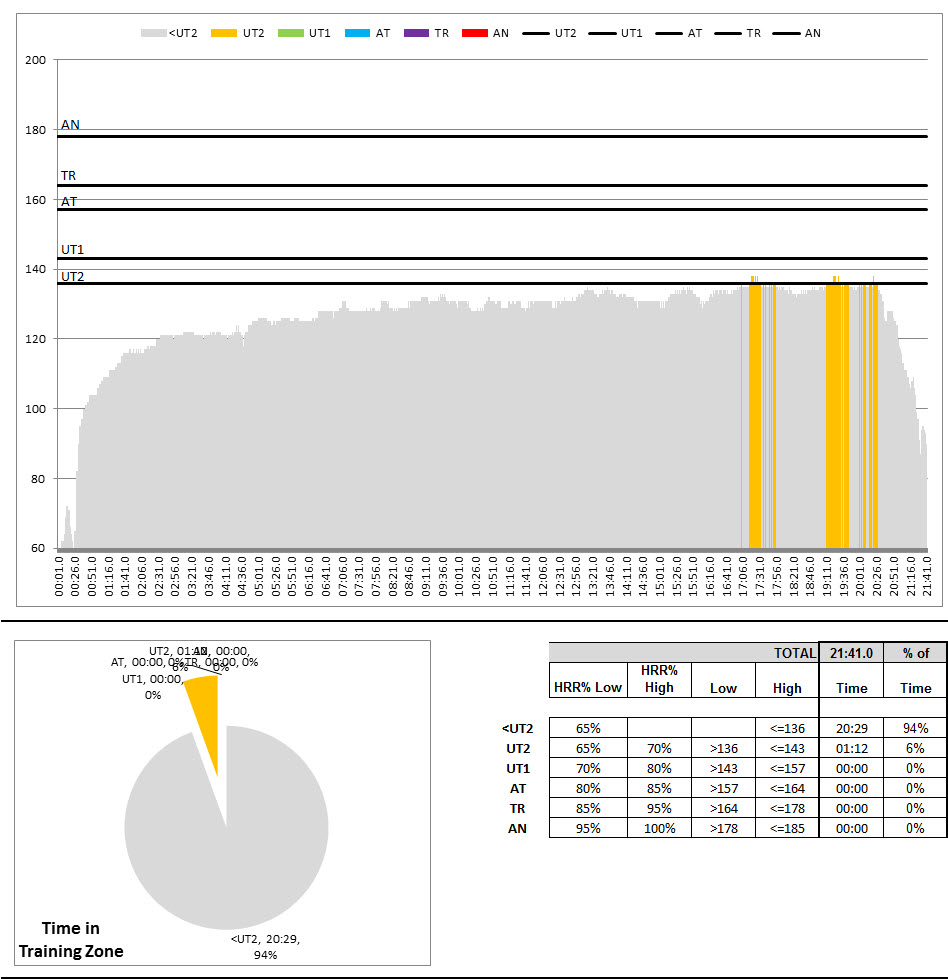Click the 'Time in Training Zone' title
This screenshot has height=979, width=948.
[71, 940]
